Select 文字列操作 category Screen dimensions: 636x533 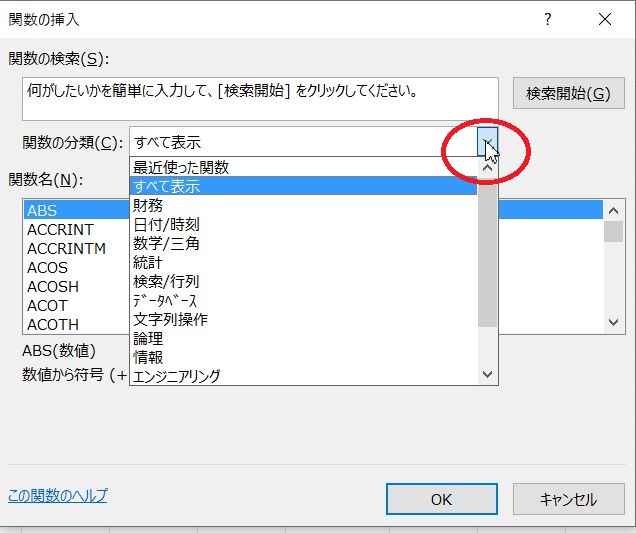170,319
